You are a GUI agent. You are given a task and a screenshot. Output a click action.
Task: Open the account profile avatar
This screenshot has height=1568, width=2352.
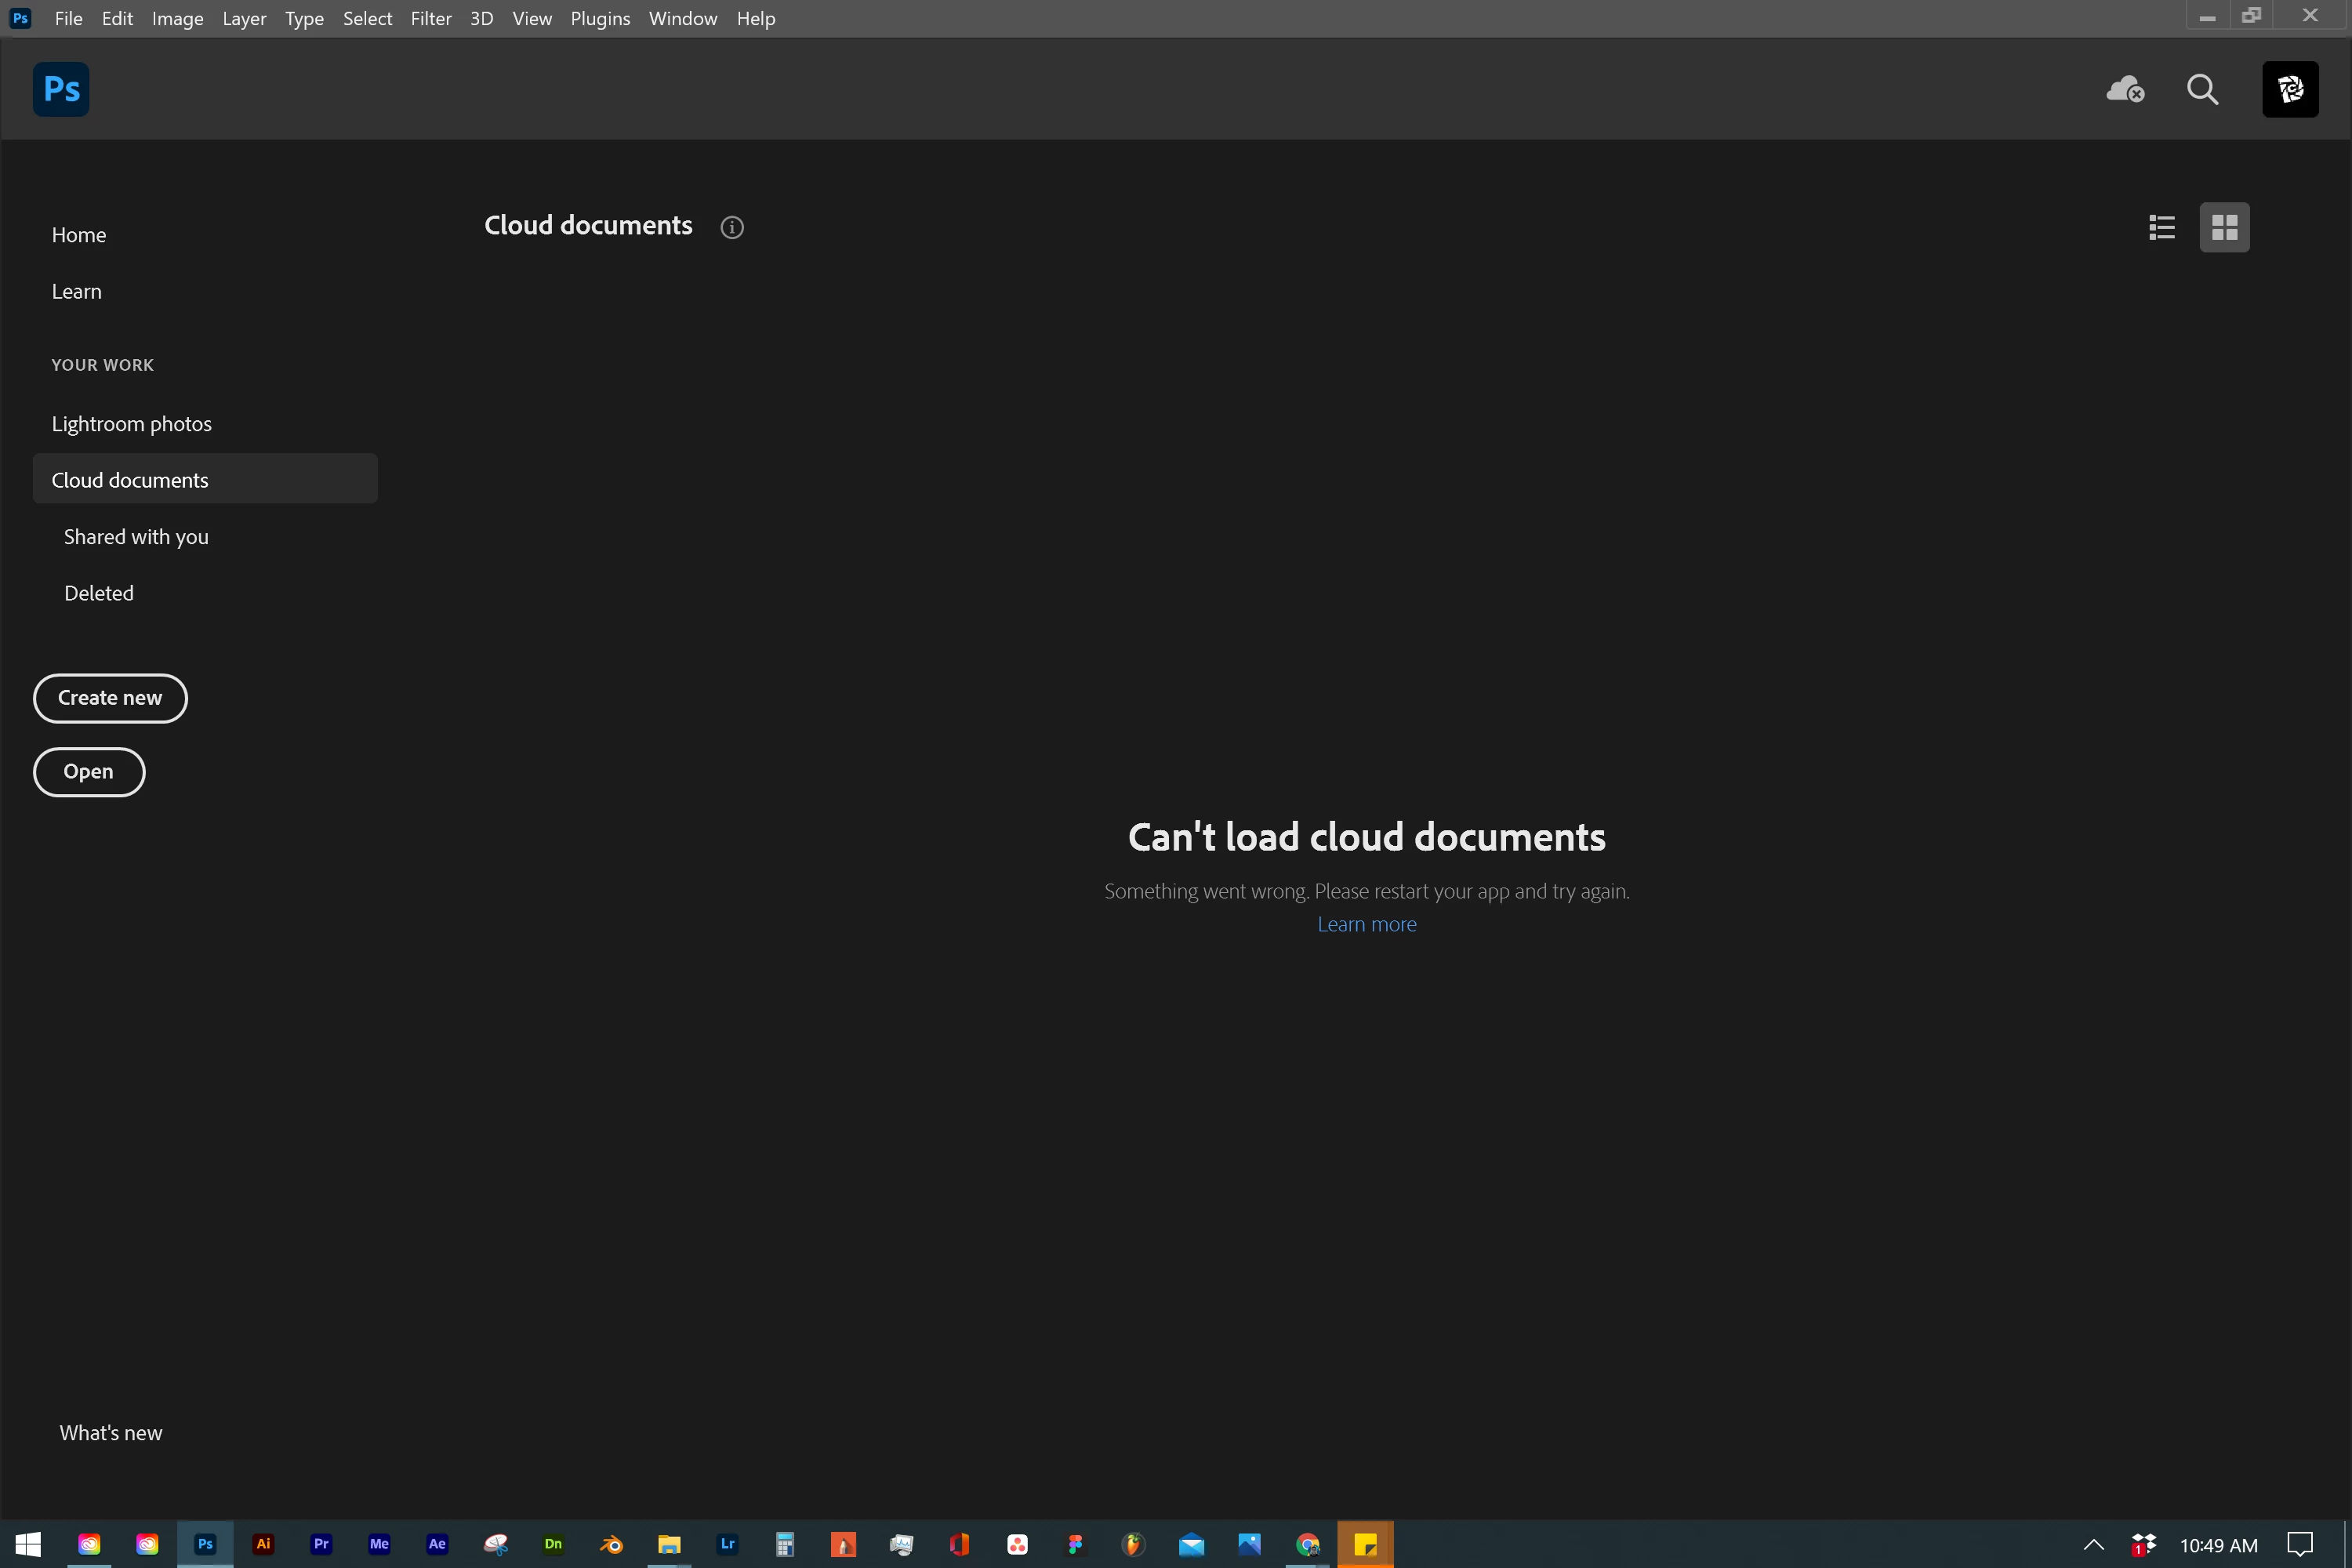tap(2290, 90)
